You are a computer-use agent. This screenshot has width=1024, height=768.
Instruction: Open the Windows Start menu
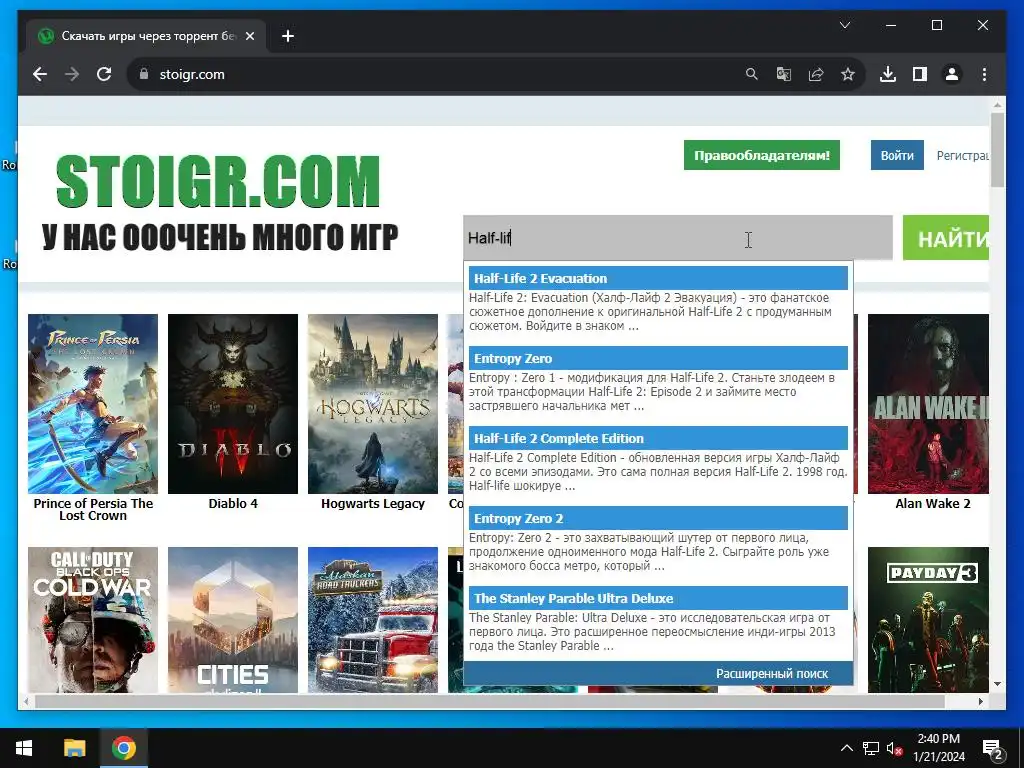tap(24, 748)
